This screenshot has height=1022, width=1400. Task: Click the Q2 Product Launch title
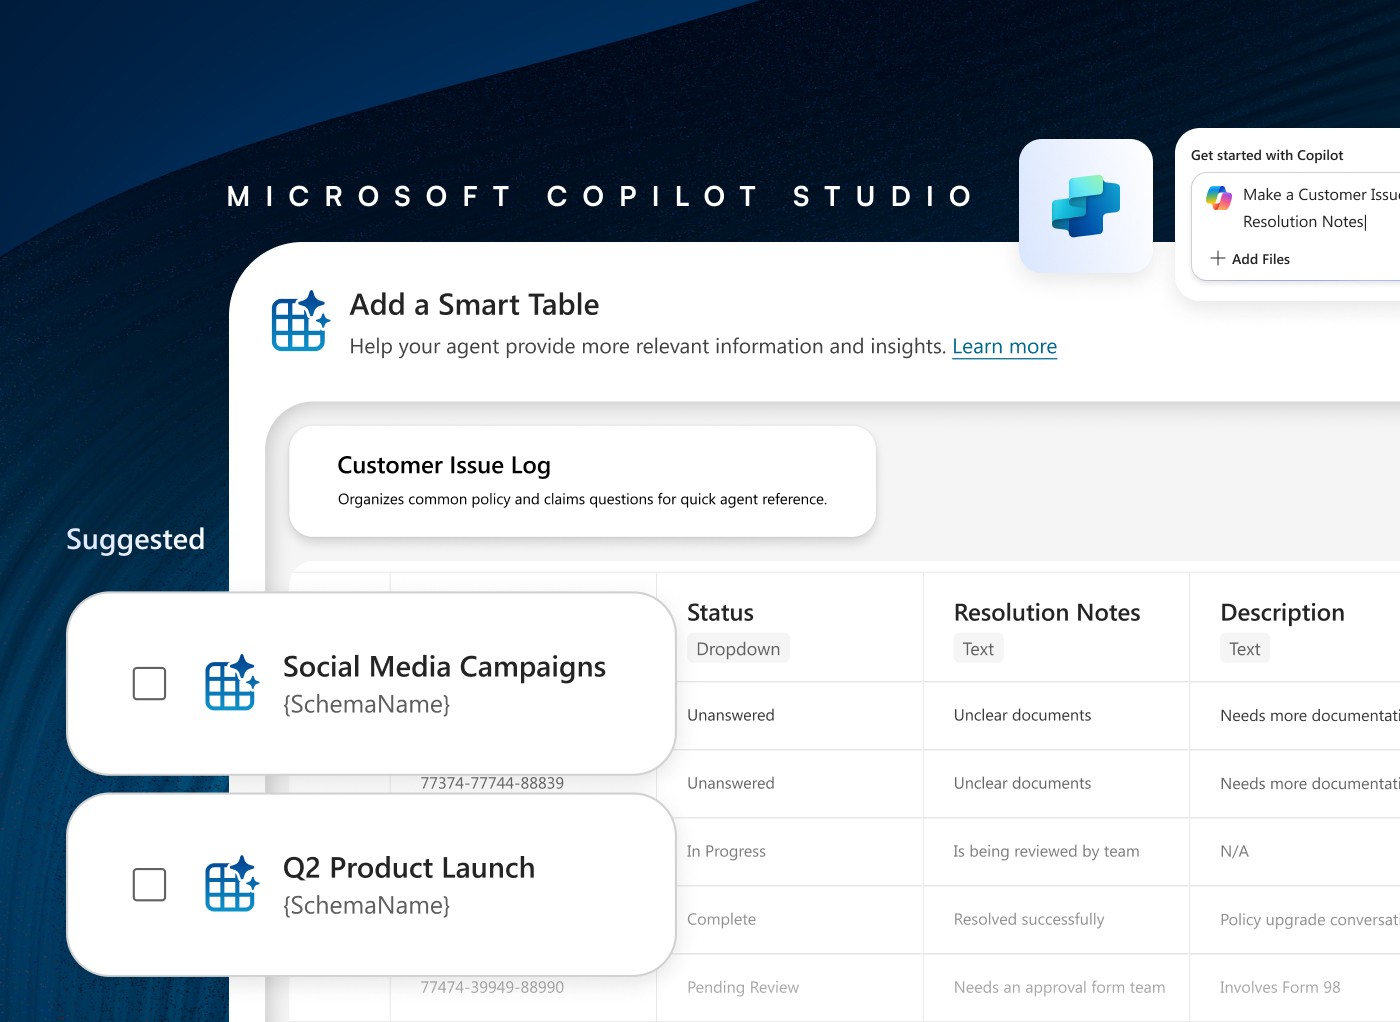click(x=409, y=867)
